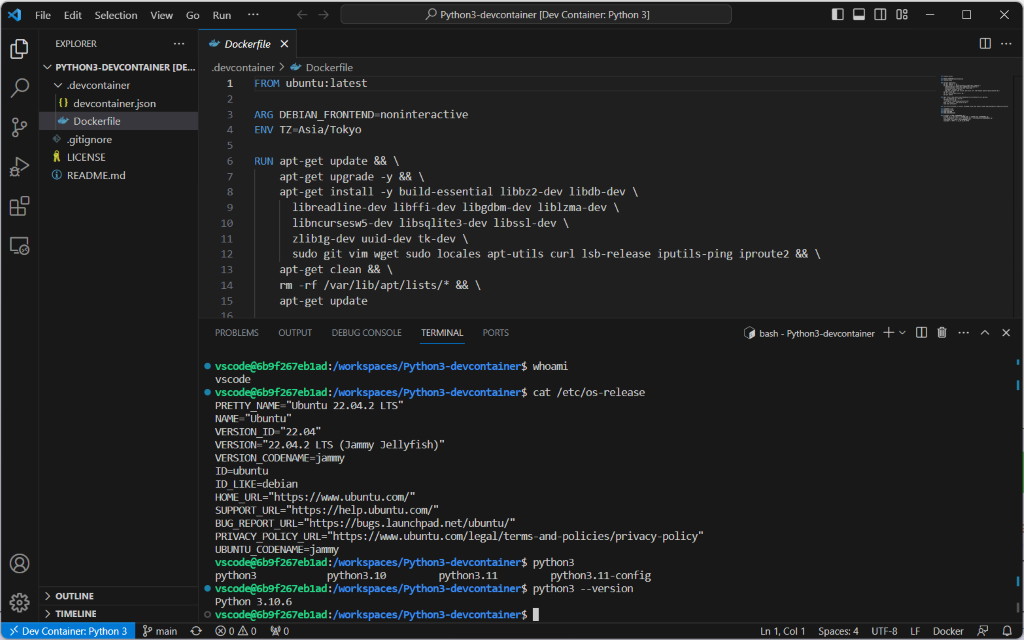
Task: Maximize the terminal panel with the chevron
Action: 984,332
